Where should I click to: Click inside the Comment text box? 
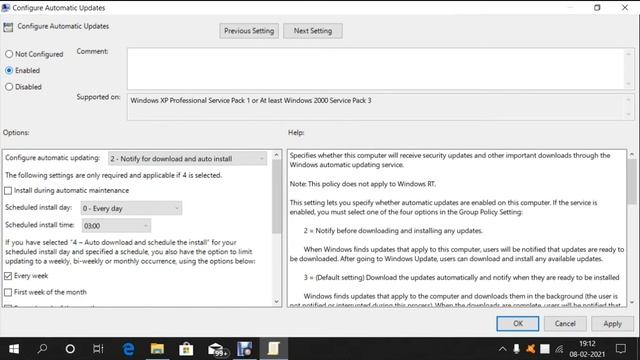tap(376, 69)
